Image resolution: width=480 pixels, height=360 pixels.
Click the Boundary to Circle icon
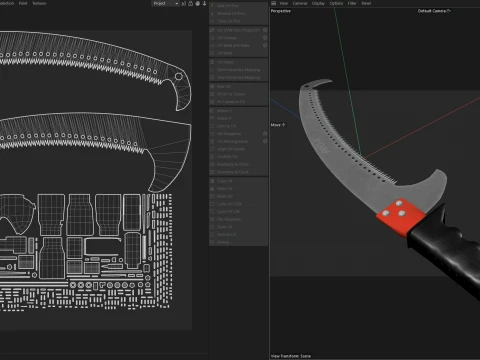point(212,164)
